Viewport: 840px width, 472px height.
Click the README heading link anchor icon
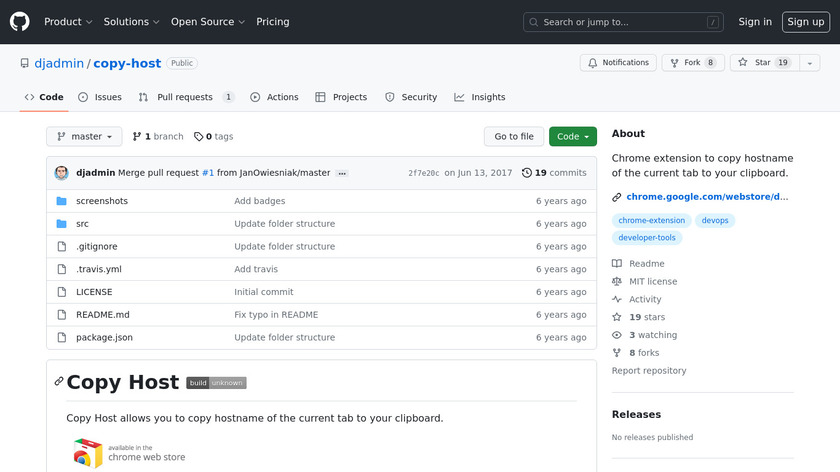(59, 381)
